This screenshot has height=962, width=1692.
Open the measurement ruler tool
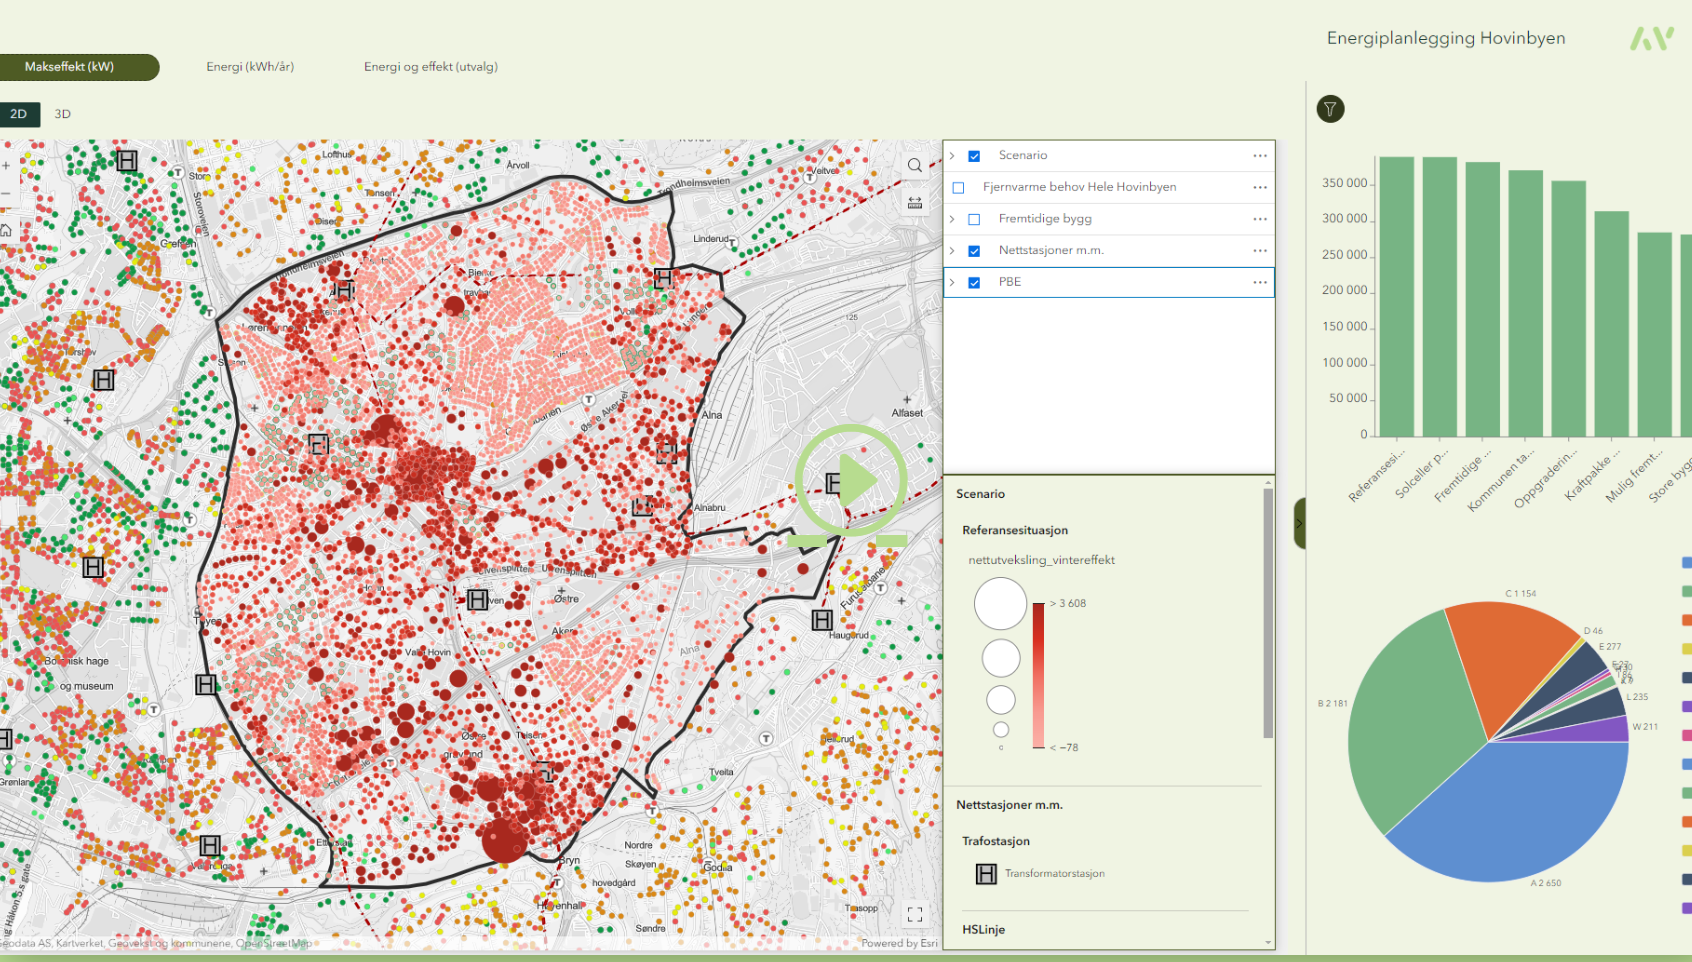pyautogui.click(x=915, y=203)
